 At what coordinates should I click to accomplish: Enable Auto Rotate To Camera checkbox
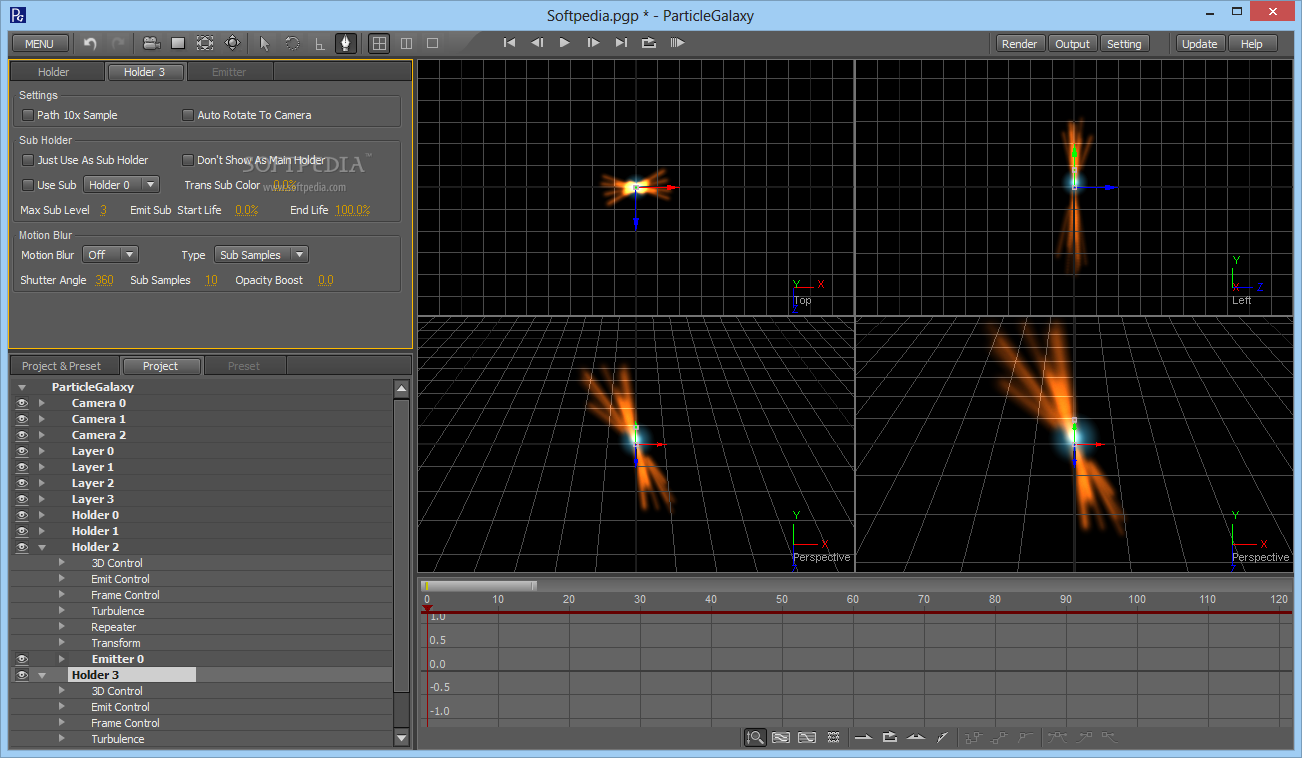[x=188, y=115]
